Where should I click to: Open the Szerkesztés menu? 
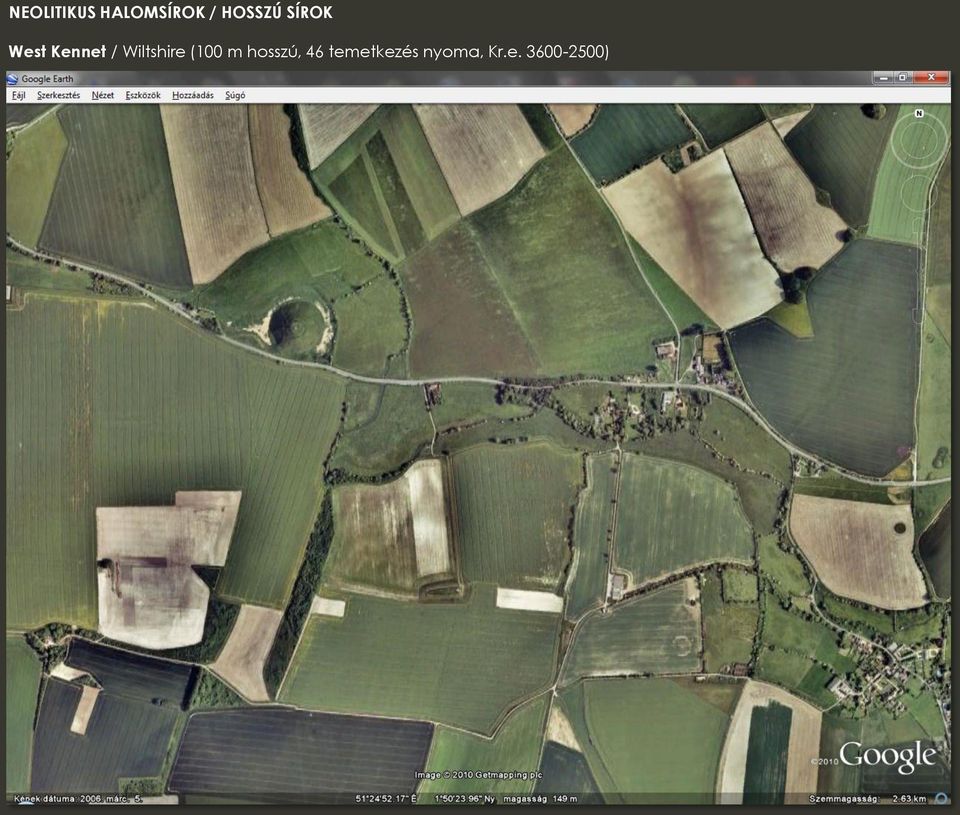click(58, 96)
